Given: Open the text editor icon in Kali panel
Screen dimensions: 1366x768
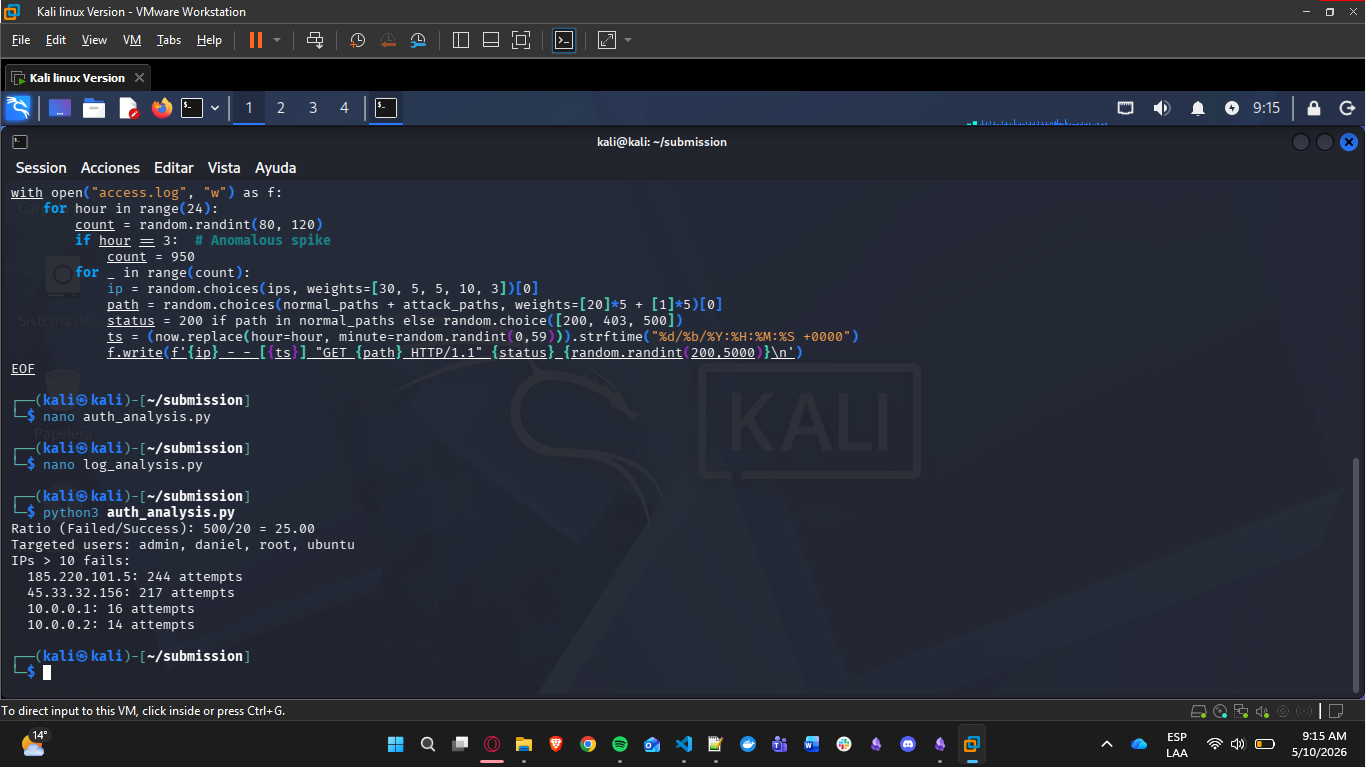Looking at the screenshot, I should pyautogui.click(x=128, y=108).
